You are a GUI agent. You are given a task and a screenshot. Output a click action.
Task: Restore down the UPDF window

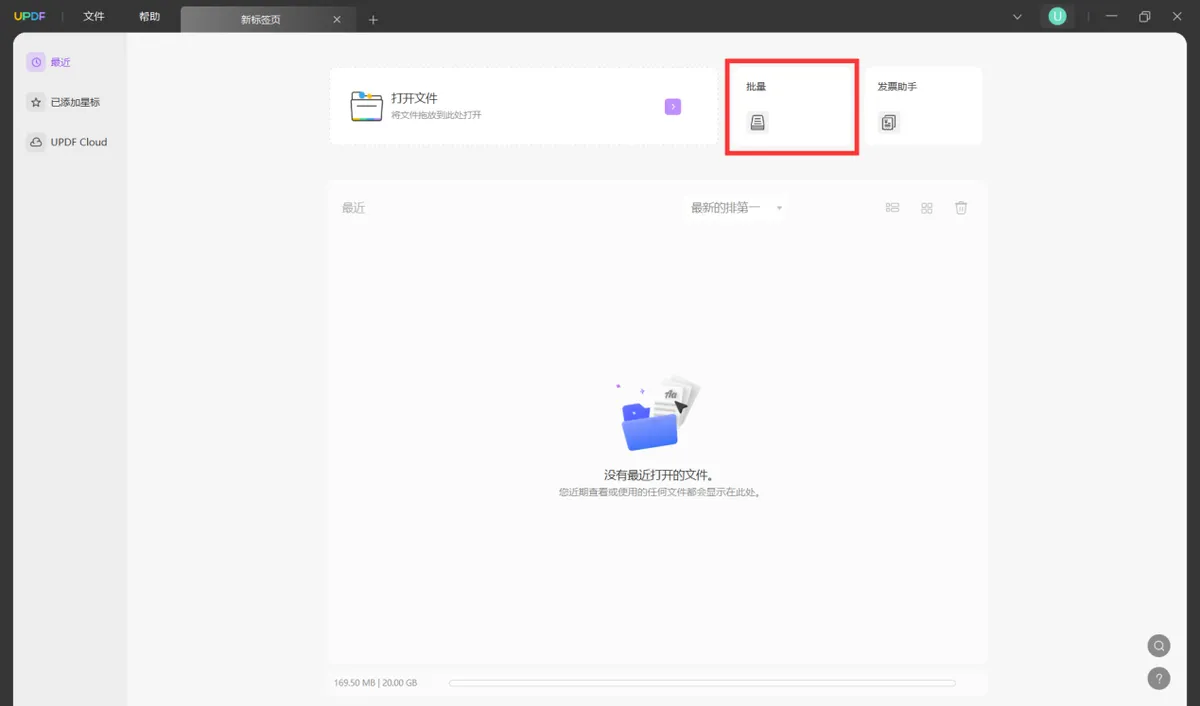1145,16
